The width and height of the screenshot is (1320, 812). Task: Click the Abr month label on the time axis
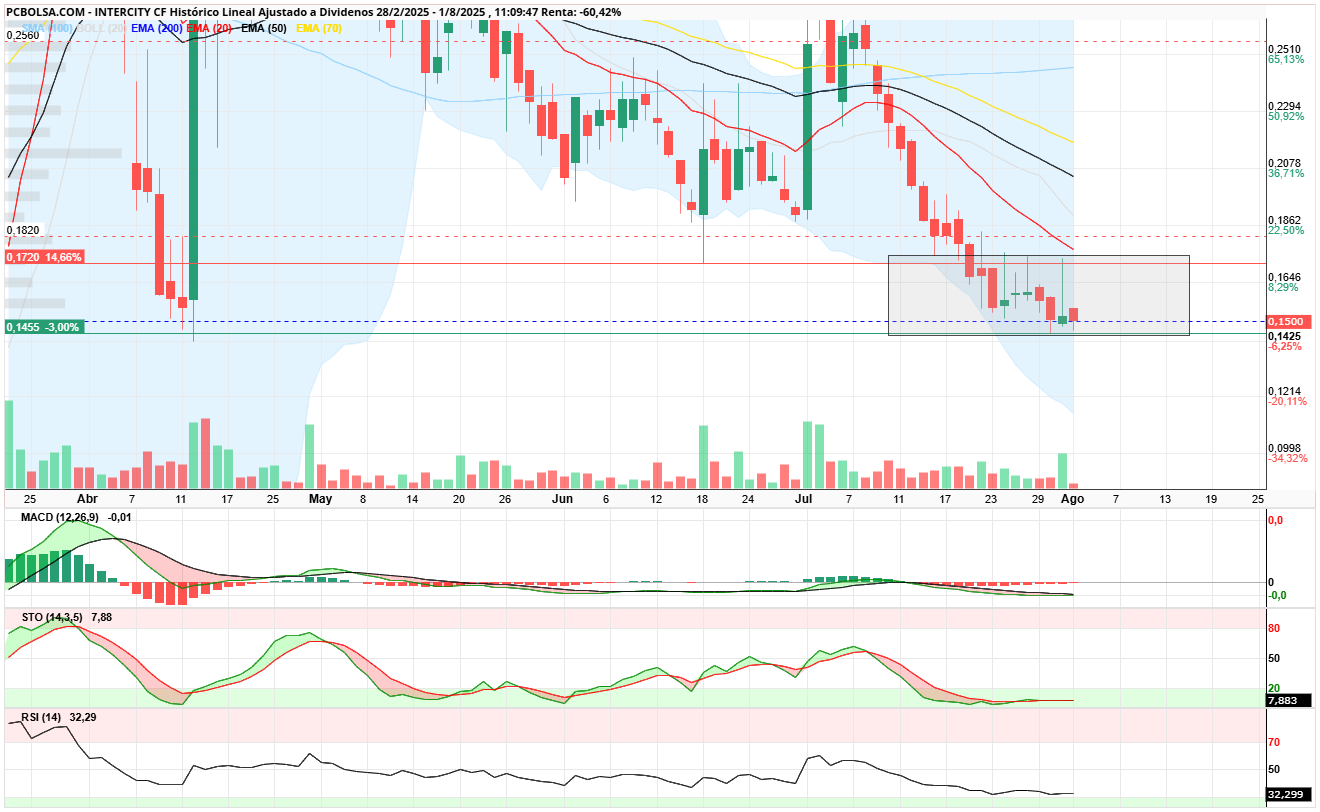pos(87,498)
